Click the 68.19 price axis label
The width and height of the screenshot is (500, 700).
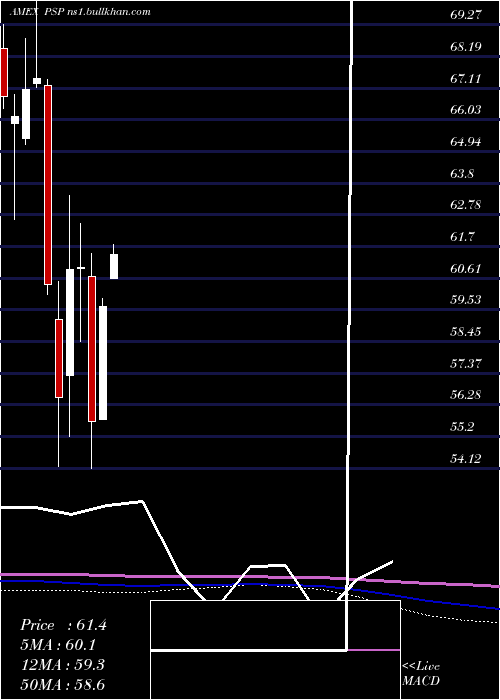(x=466, y=46)
